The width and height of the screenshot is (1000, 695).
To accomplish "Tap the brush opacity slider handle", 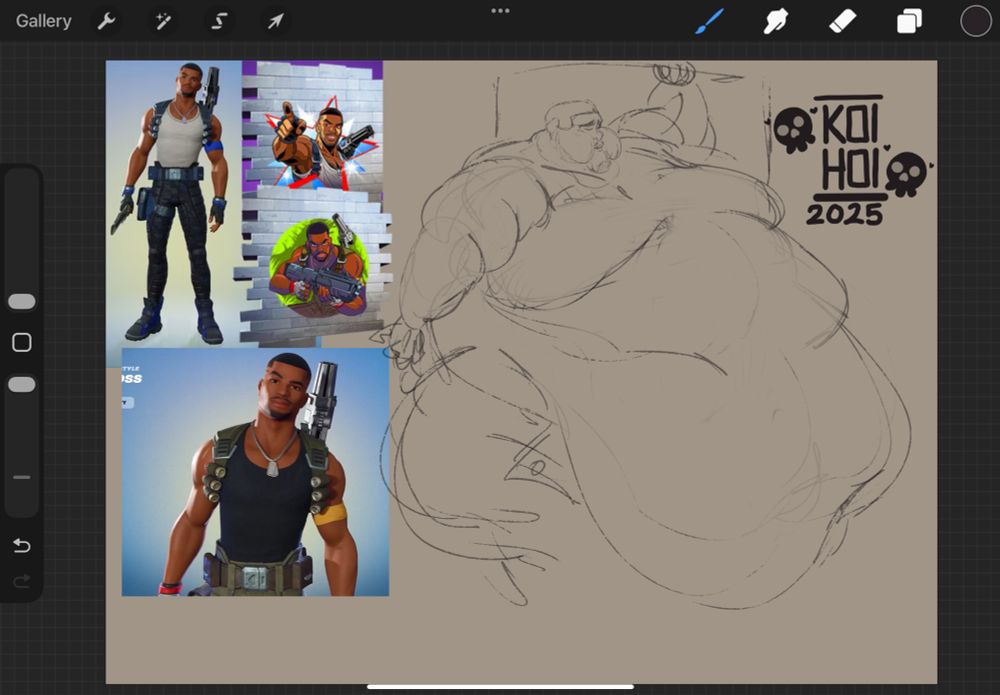I will tap(22, 384).
